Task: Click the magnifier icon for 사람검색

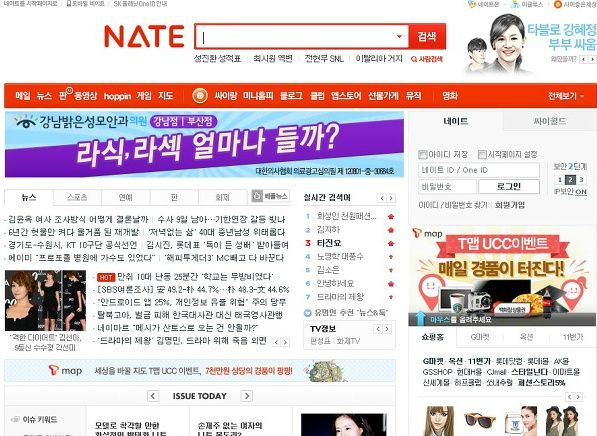Action: click(414, 59)
